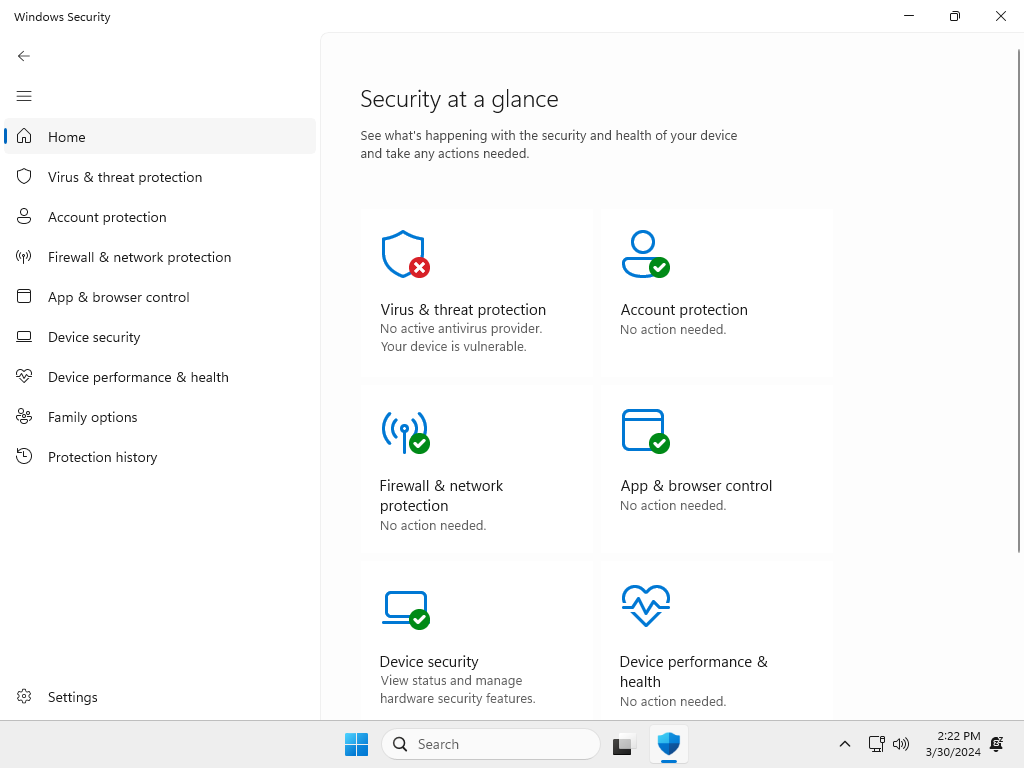1024x768 pixels.
Task: Click the heart icon beside Device performance & health in sidebar
Action: click(x=24, y=376)
